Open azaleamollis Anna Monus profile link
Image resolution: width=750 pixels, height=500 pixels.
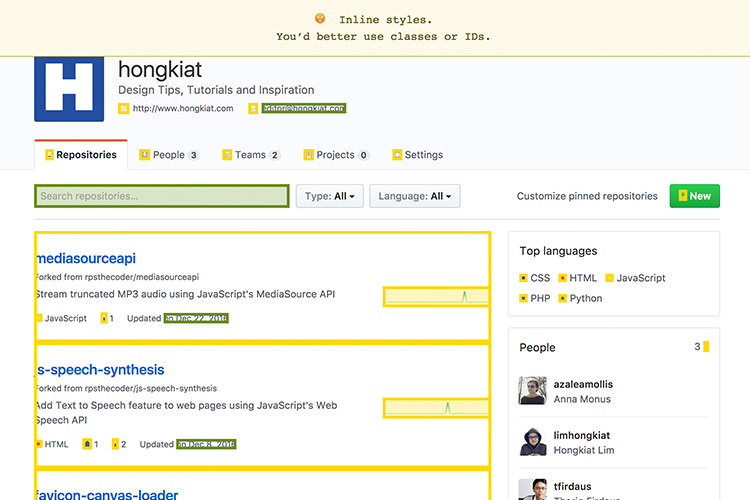click(x=583, y=391)
